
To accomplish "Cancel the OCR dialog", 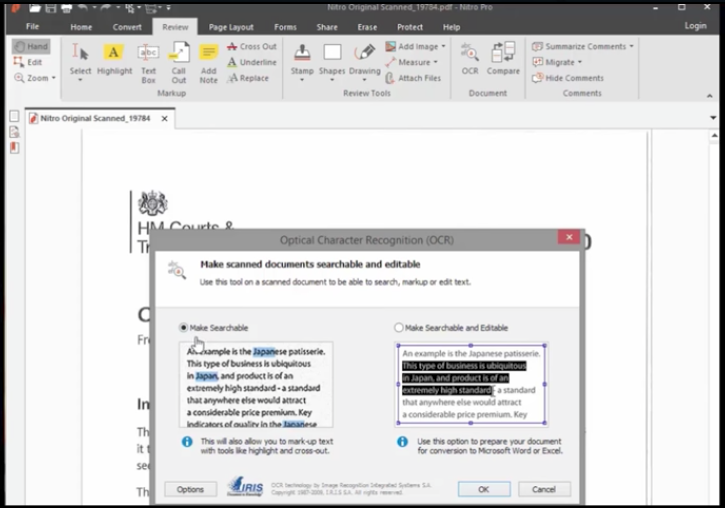I will click(x=544, y=489).
